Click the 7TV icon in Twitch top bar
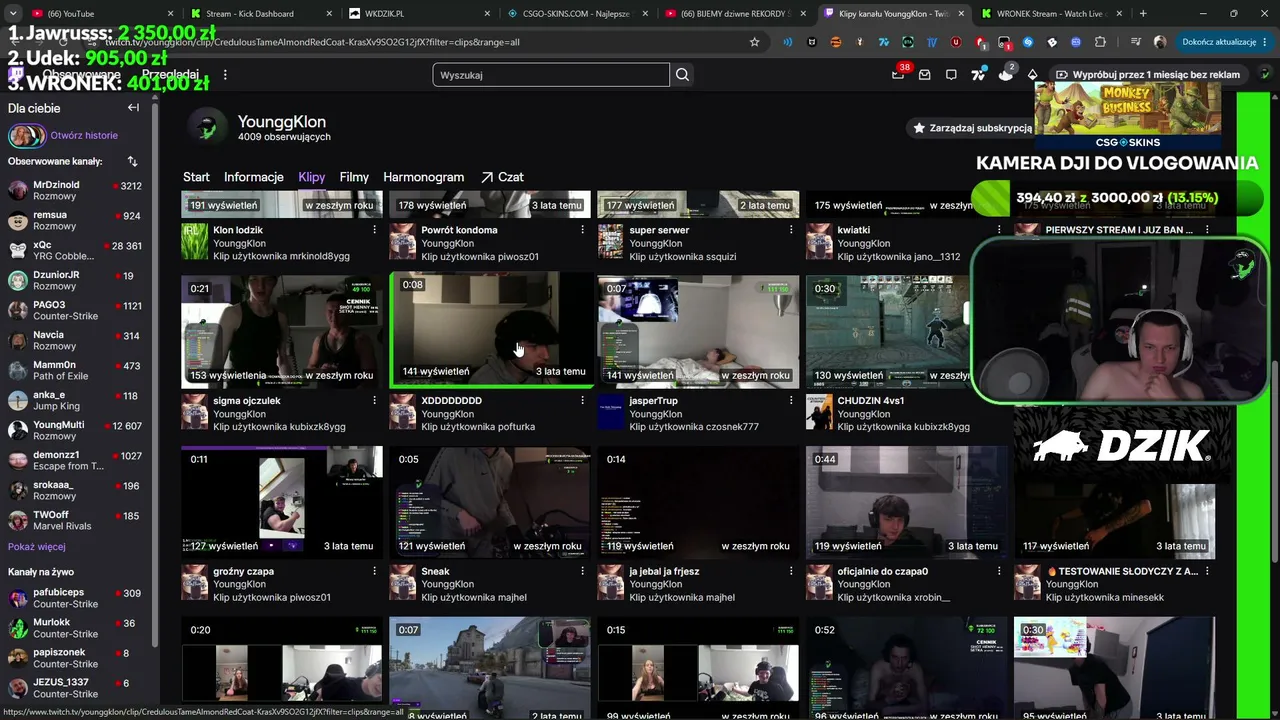Viewport: 1280px width, 720px height. (978, 75)
